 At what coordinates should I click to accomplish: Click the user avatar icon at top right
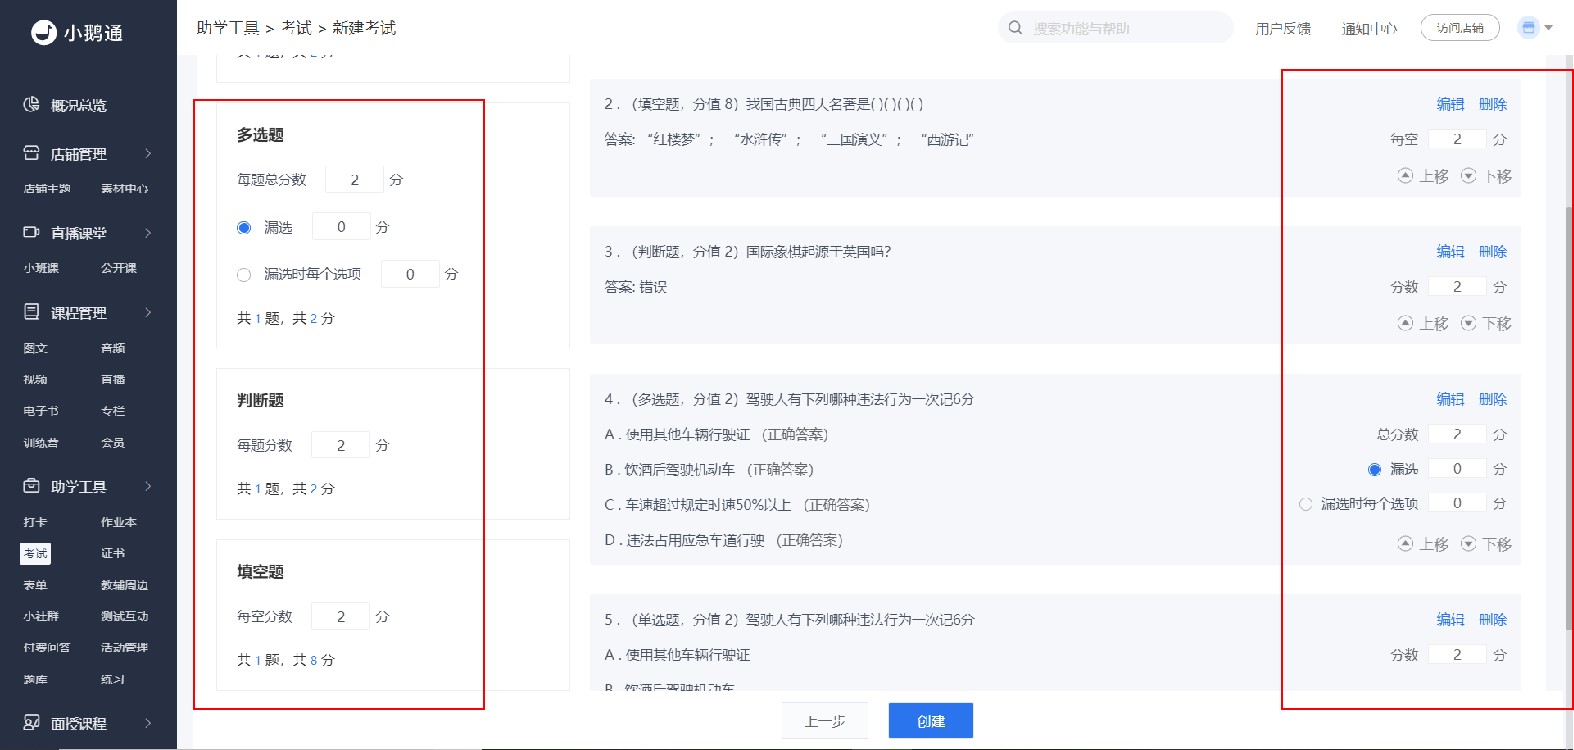tap(1528, 28)
